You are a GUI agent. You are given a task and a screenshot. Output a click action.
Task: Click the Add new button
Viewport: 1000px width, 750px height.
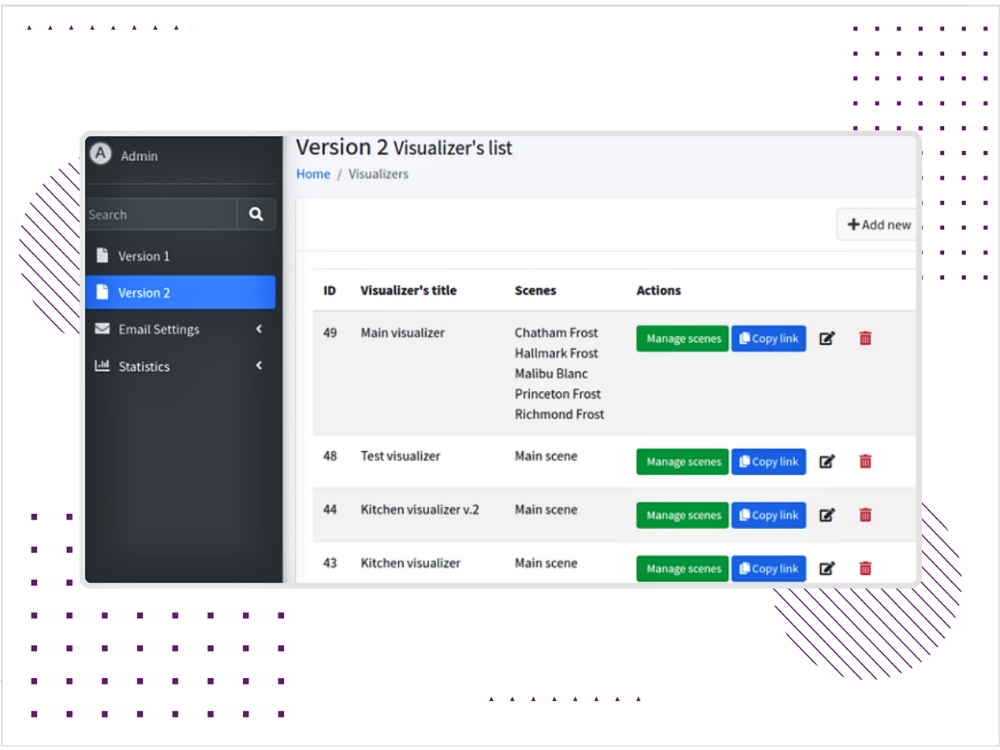pyautogui.click(x=877, y=224)
